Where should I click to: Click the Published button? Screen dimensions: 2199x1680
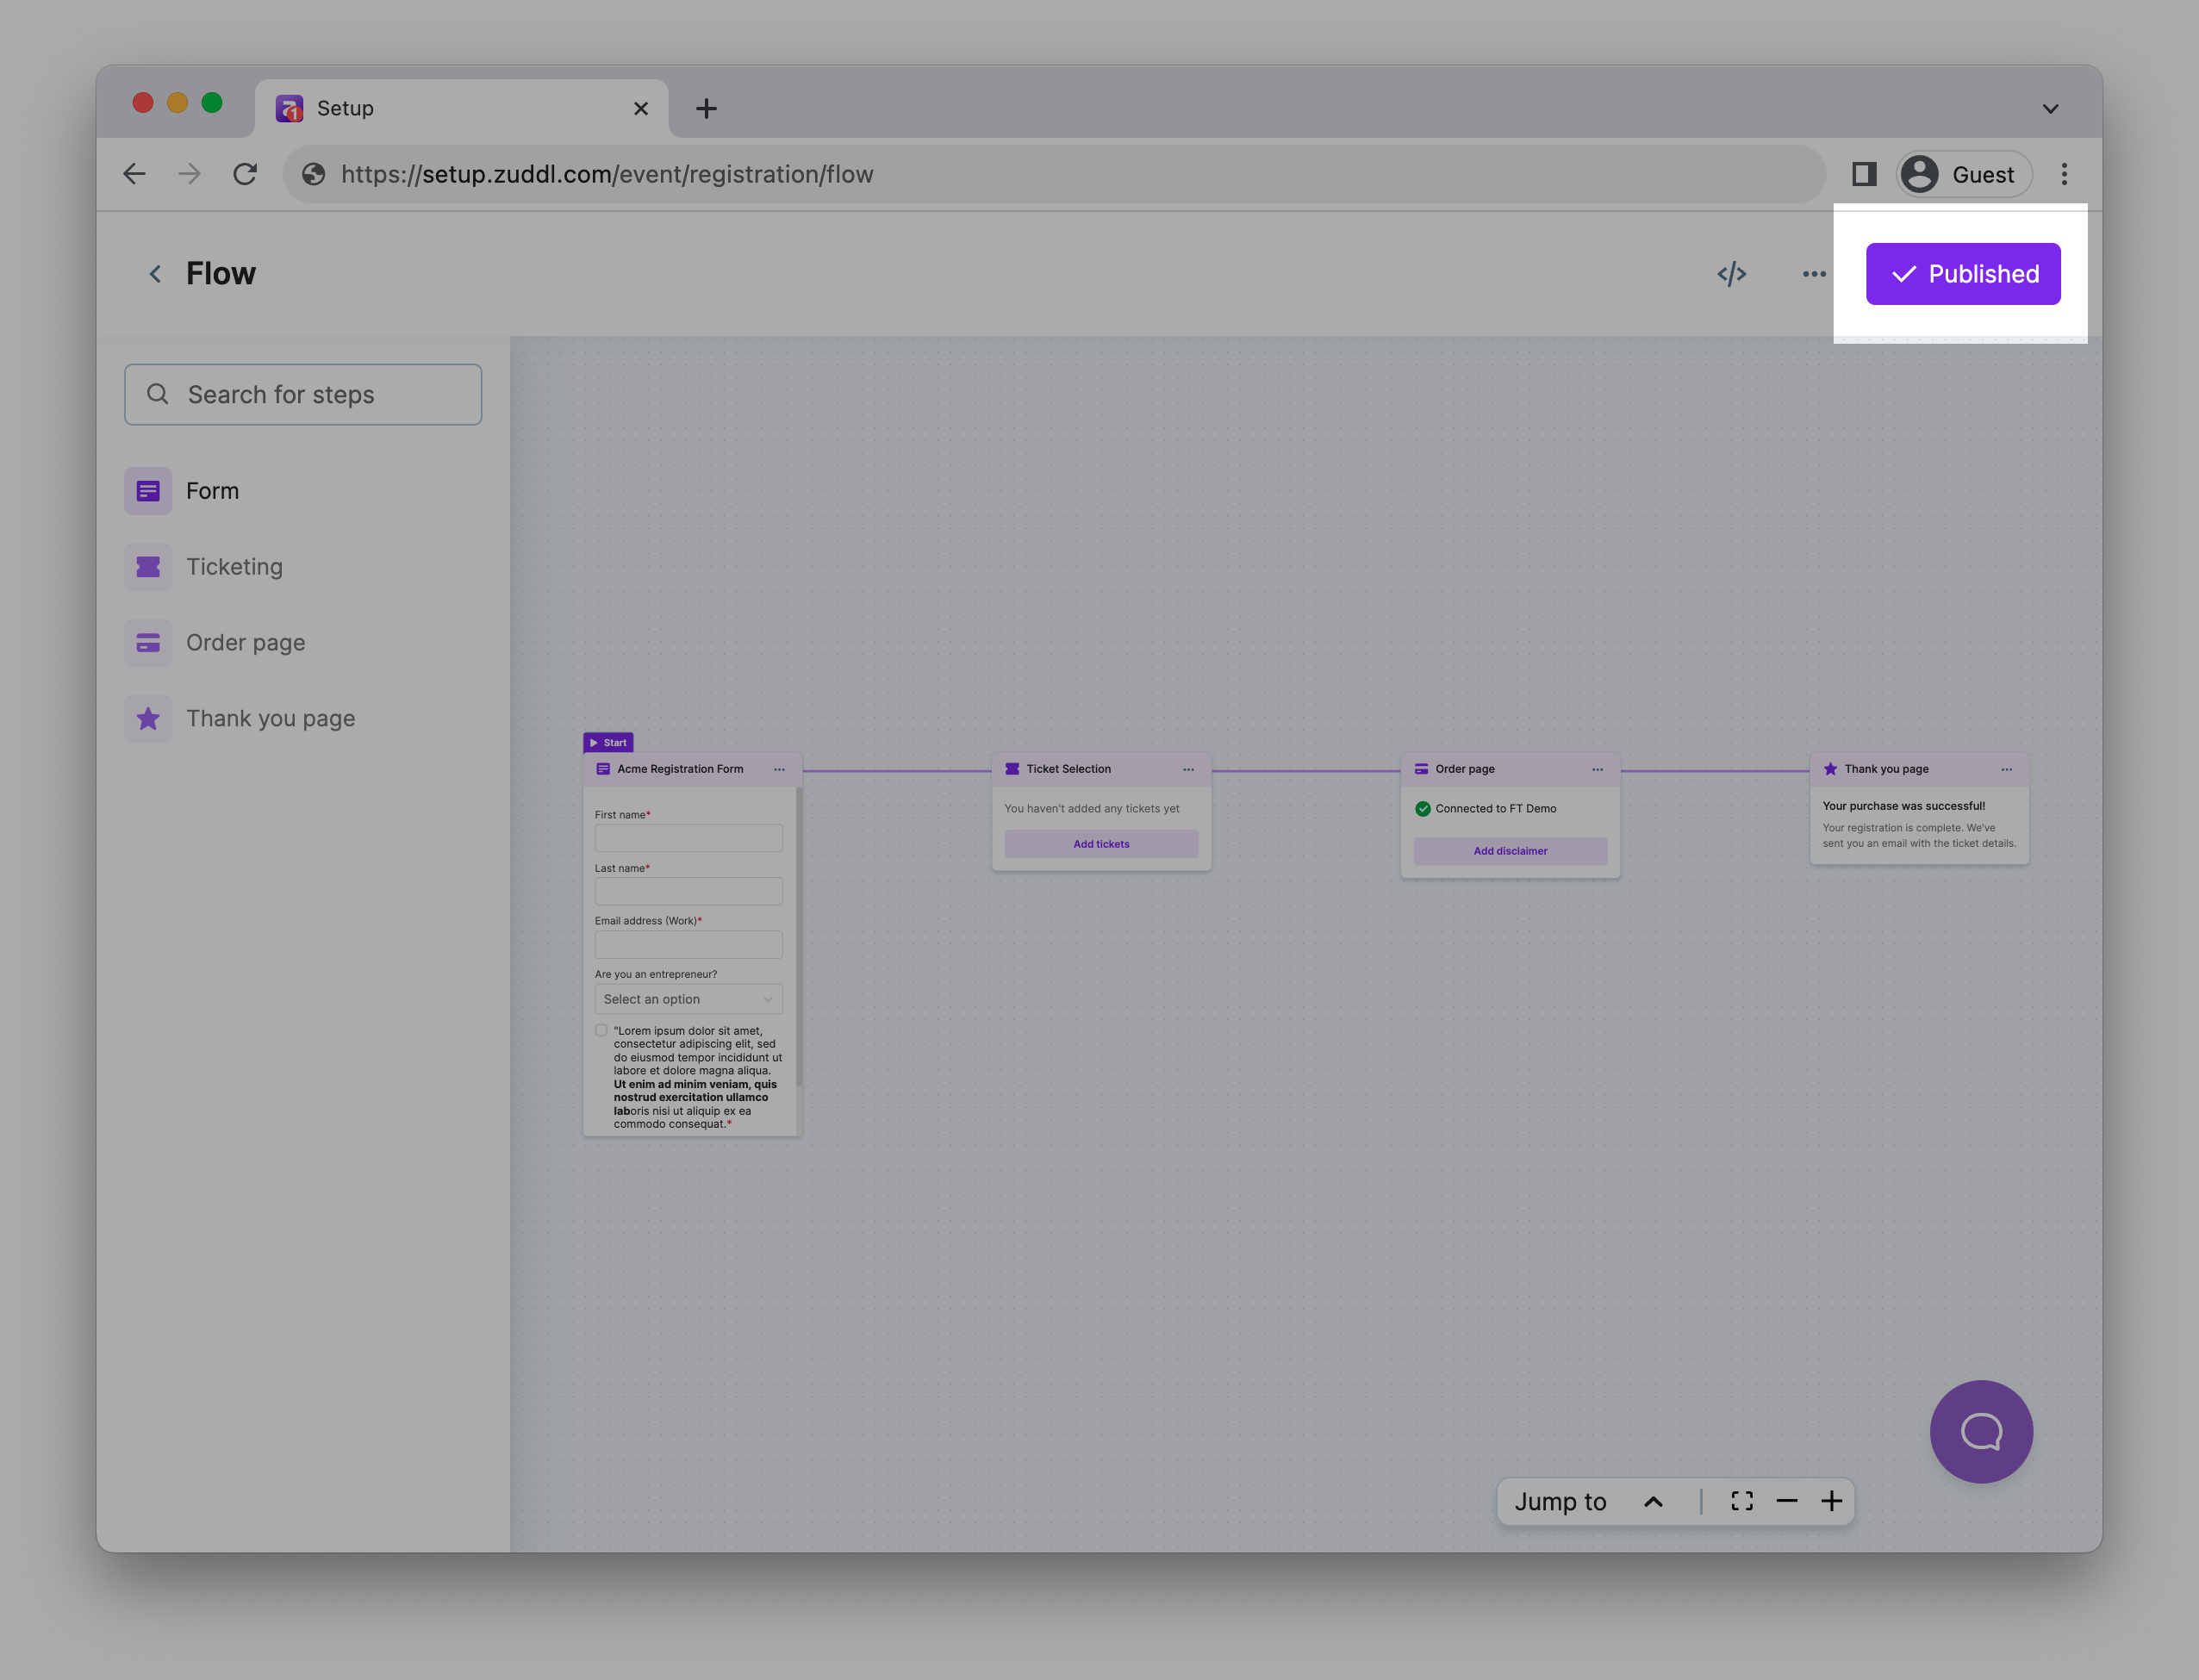tap(1962, 274)
